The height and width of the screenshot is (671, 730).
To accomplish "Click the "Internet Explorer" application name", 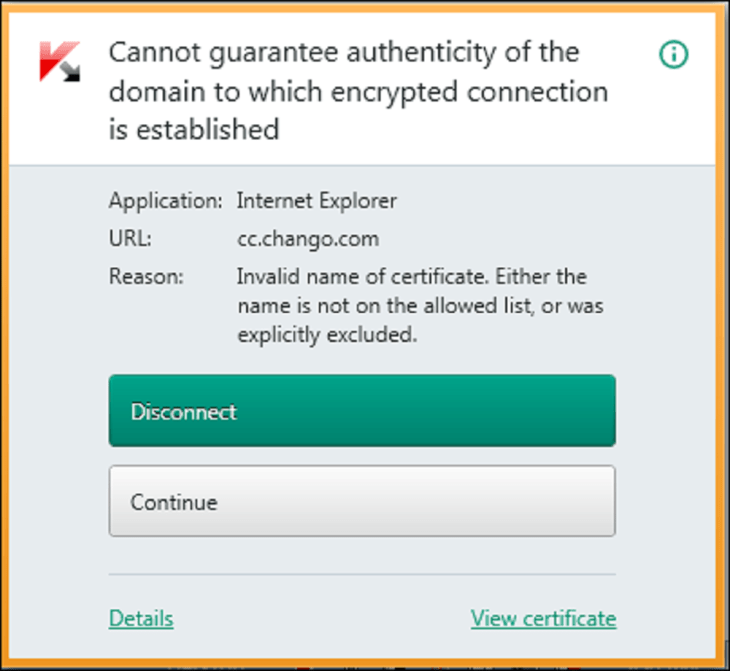I will coord(317,201).
